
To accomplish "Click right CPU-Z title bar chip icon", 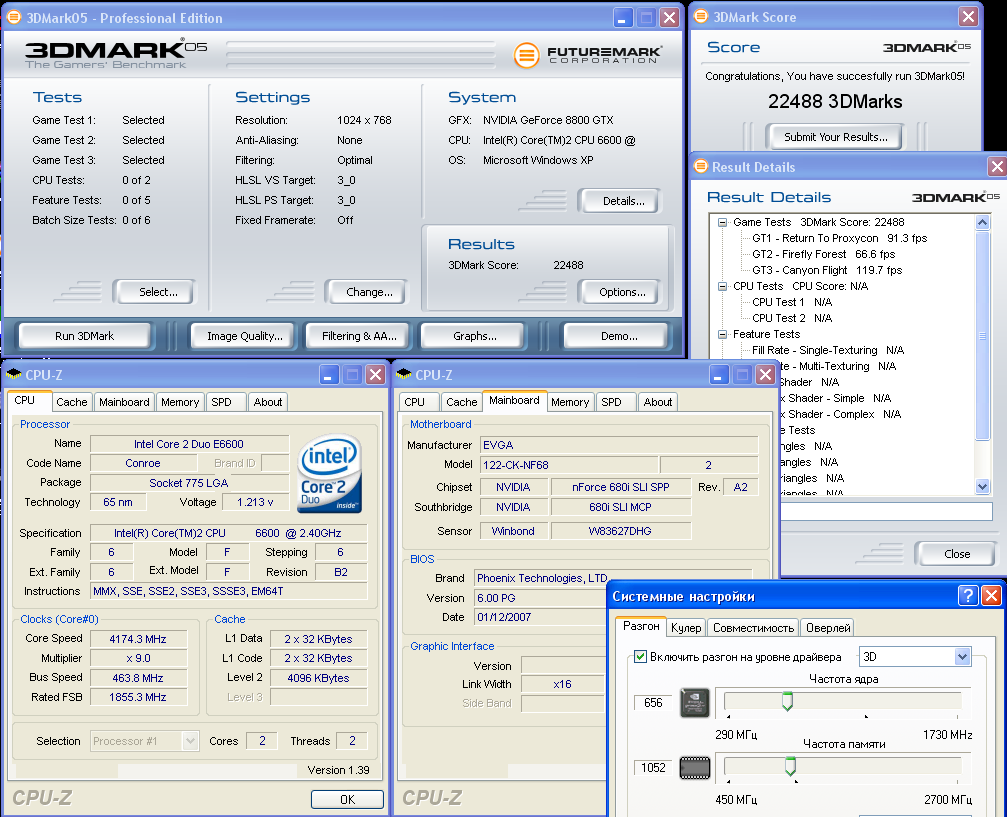I will tap(404, 374).
